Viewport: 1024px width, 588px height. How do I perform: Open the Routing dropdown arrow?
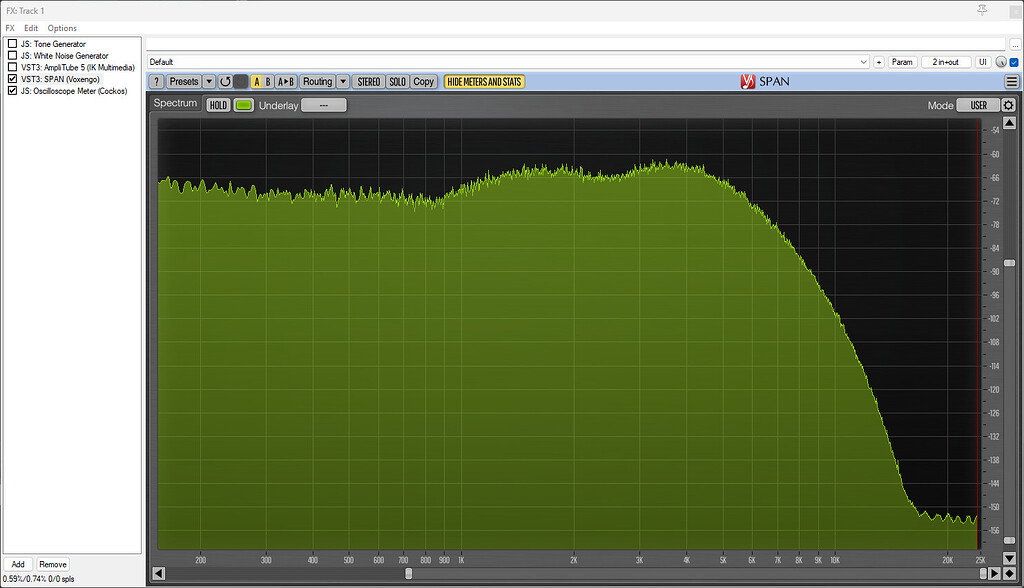point(343,81)
